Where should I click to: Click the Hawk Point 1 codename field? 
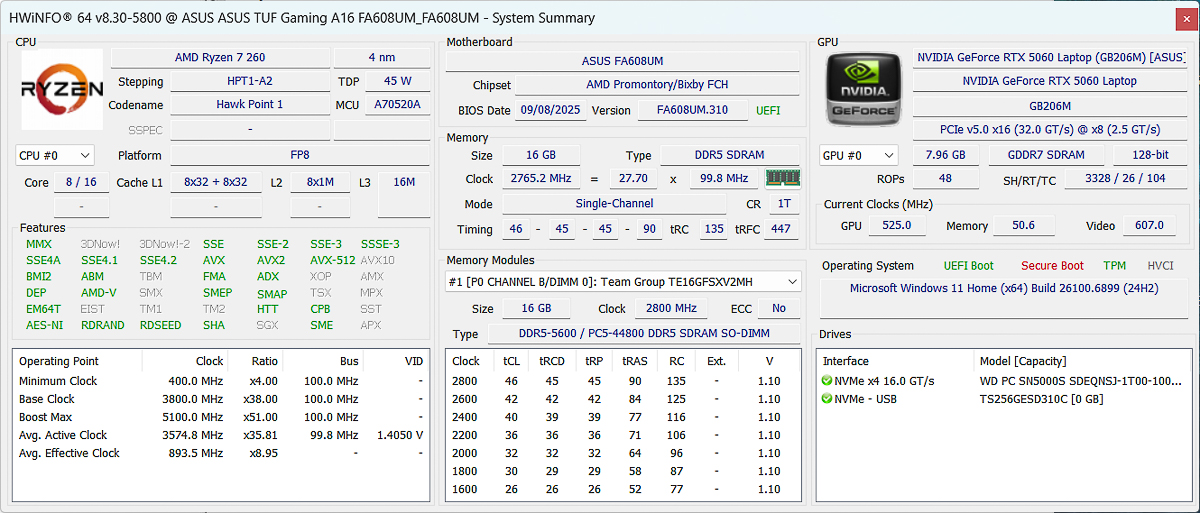click(x=249, y=104)
